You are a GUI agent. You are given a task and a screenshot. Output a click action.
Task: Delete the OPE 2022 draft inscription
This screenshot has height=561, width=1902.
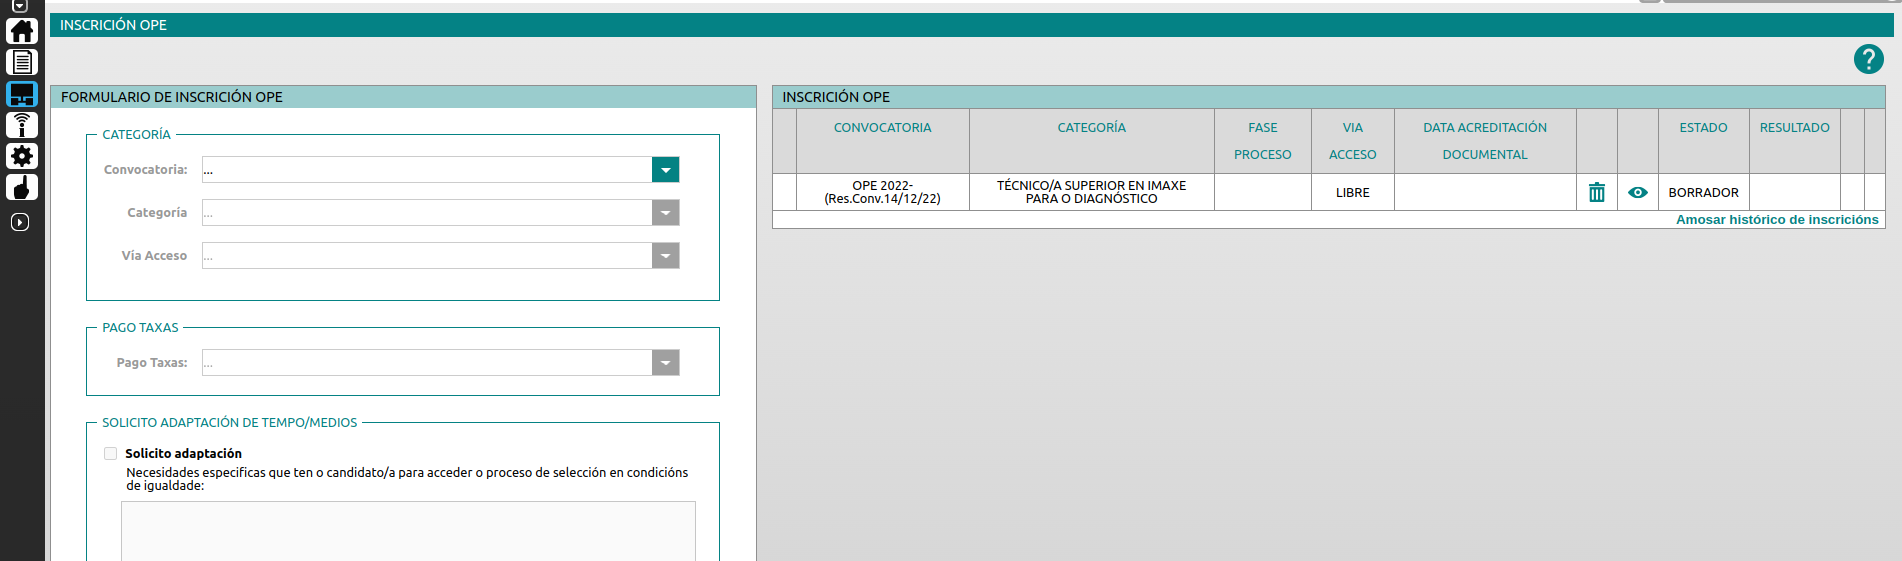coord(1596,192)
